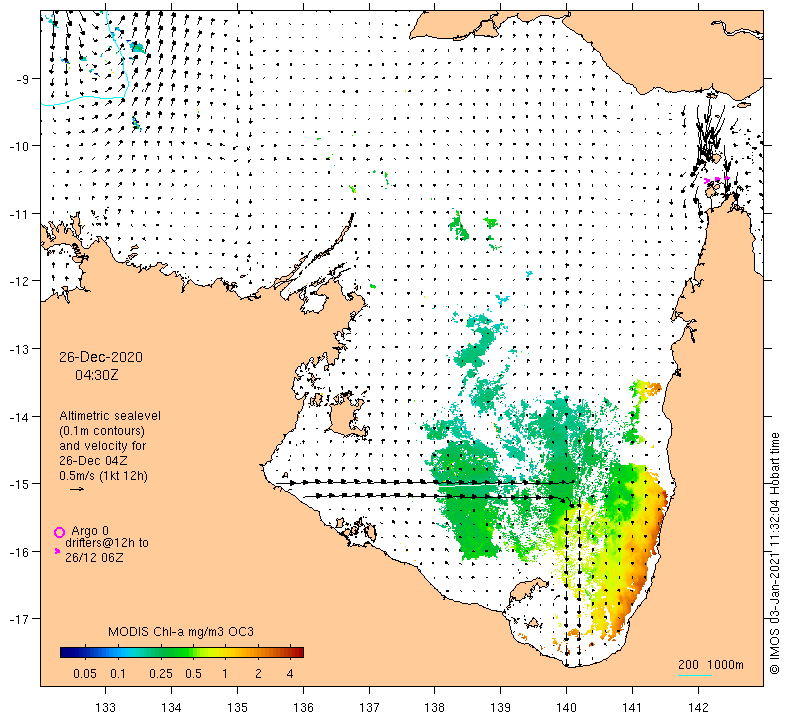Screen dimensions: 792x716
Task: Click the magenta drifter markers near Torres Strait
Action: pyautogui.click(x=717, y=179)
